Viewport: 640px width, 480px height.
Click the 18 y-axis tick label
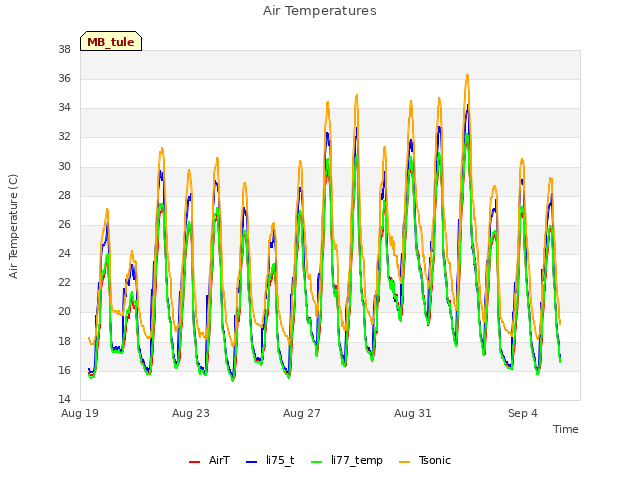click(64, 341)
